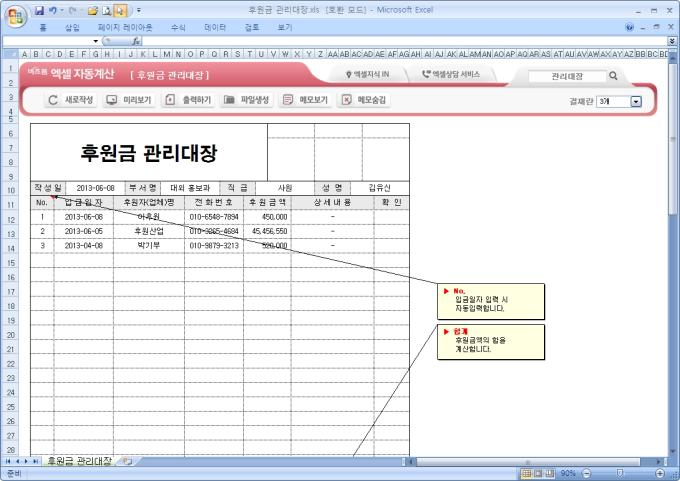Select the name cell 김유신

click(379, 188)
